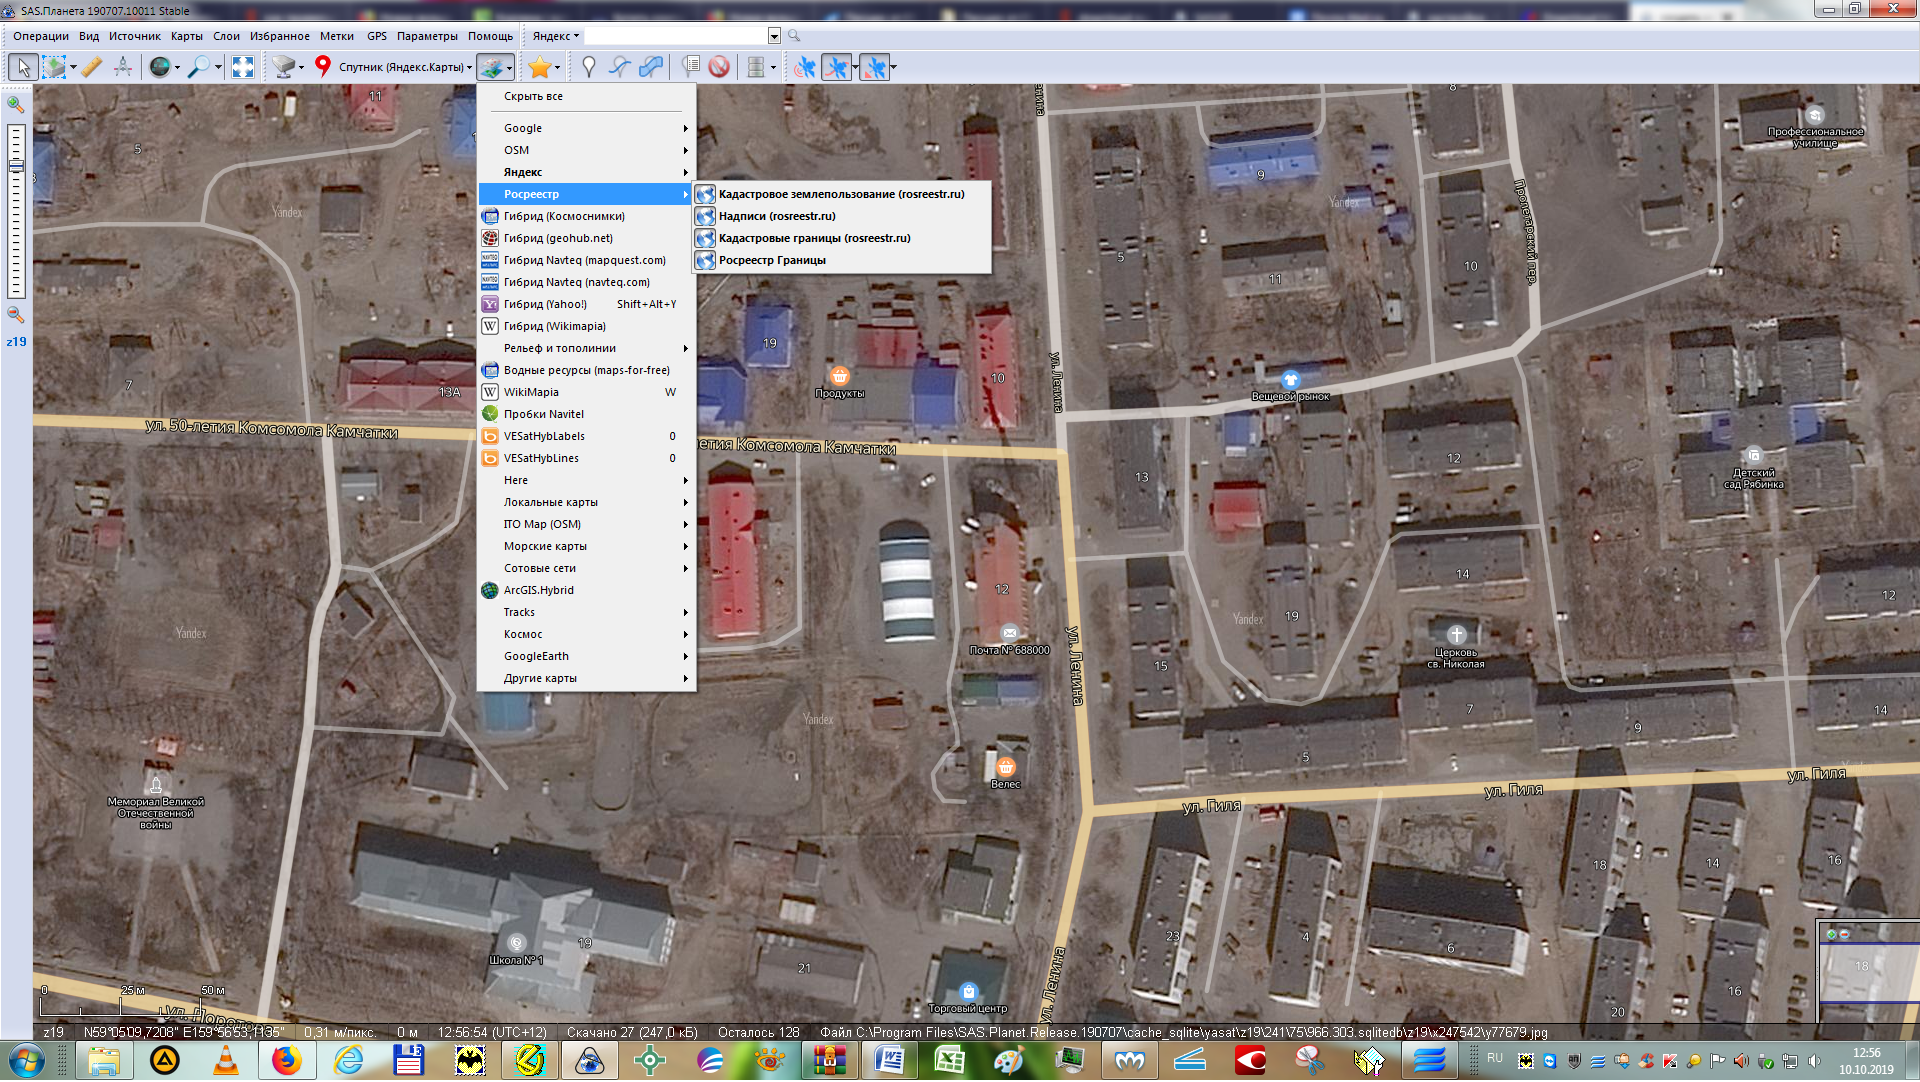Image resolution: width=1920 pixels, height=1082 pixels.
Task: Open the Спутник (Яндекс.Карты) map dropdown
Action: pos(405,67)
